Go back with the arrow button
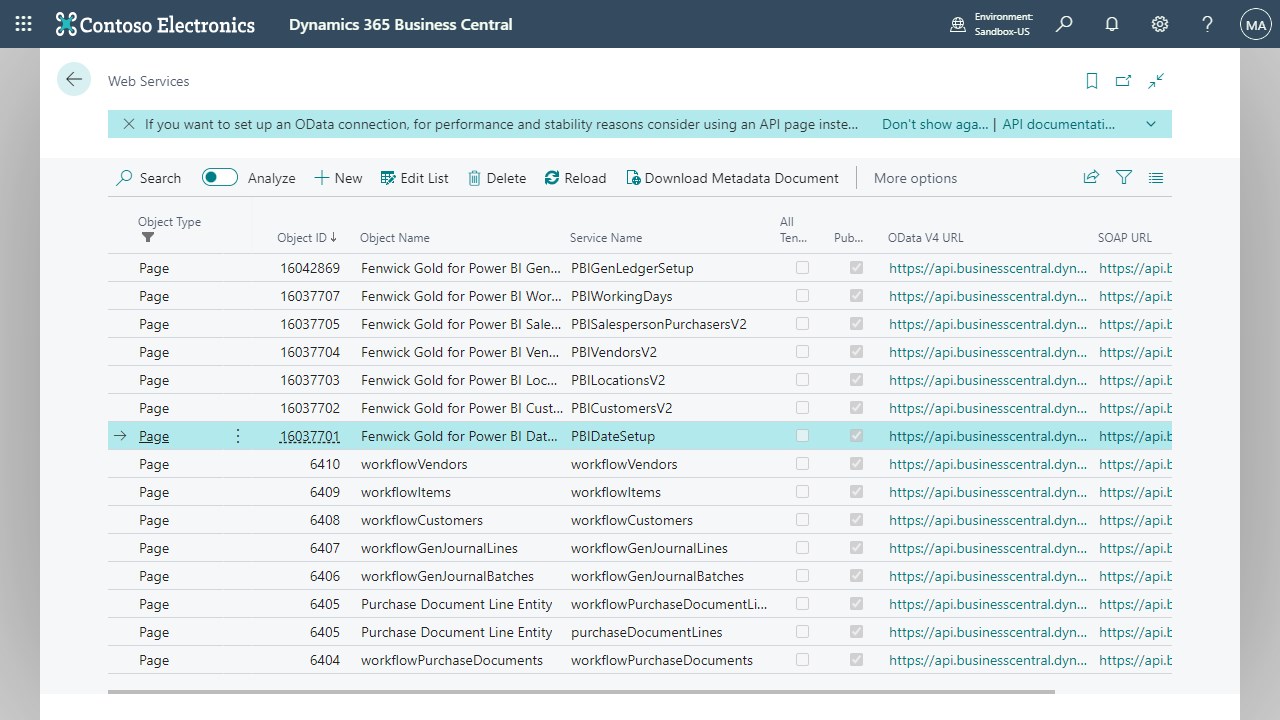Image resolution: width=1280 pixels, height=720 pixels. pos(74,80)
